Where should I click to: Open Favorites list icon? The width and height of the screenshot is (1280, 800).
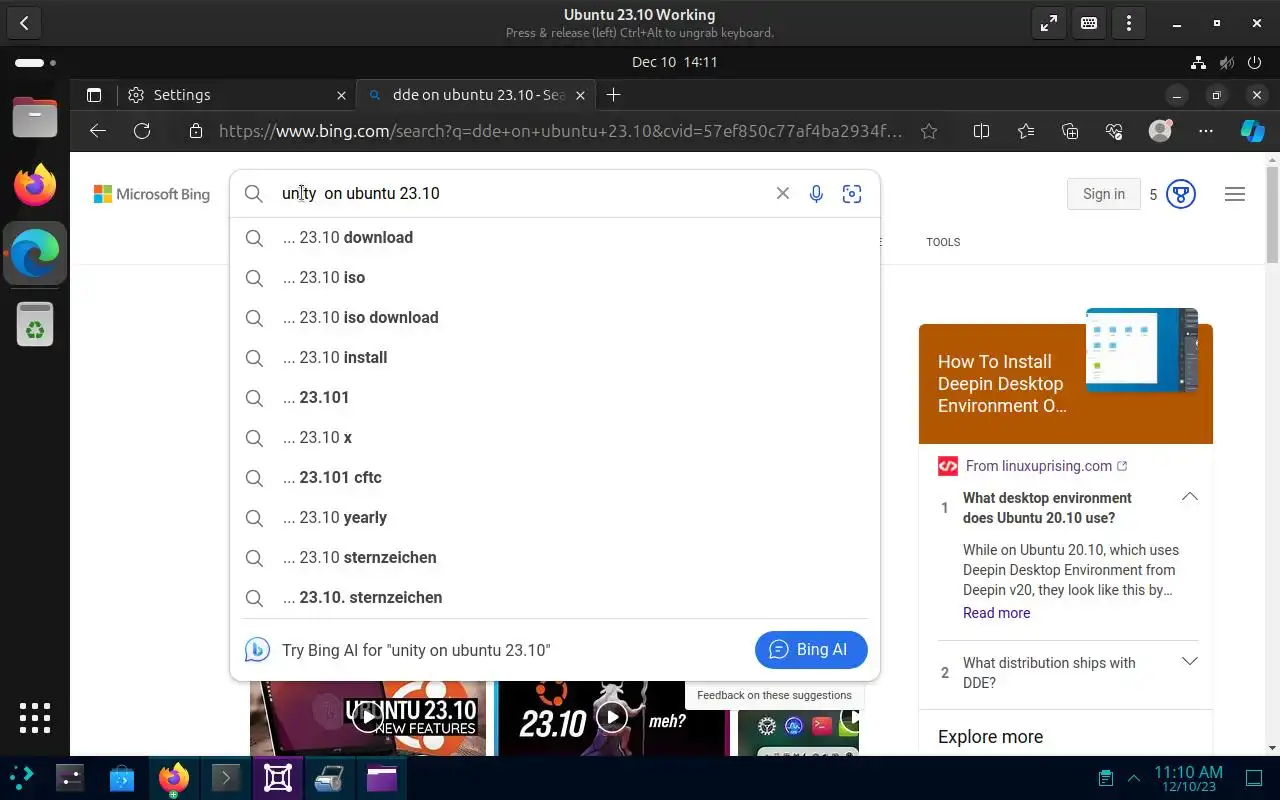point(1026,131)
